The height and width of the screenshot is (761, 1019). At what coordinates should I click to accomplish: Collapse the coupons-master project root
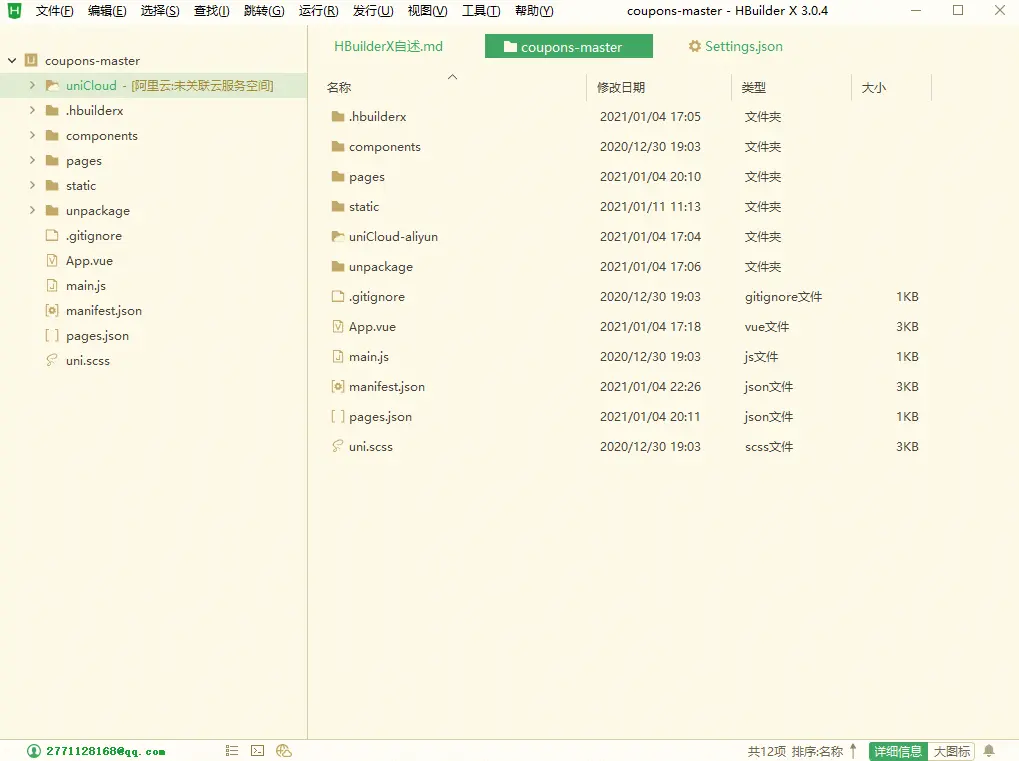click(x=9, y=60)
